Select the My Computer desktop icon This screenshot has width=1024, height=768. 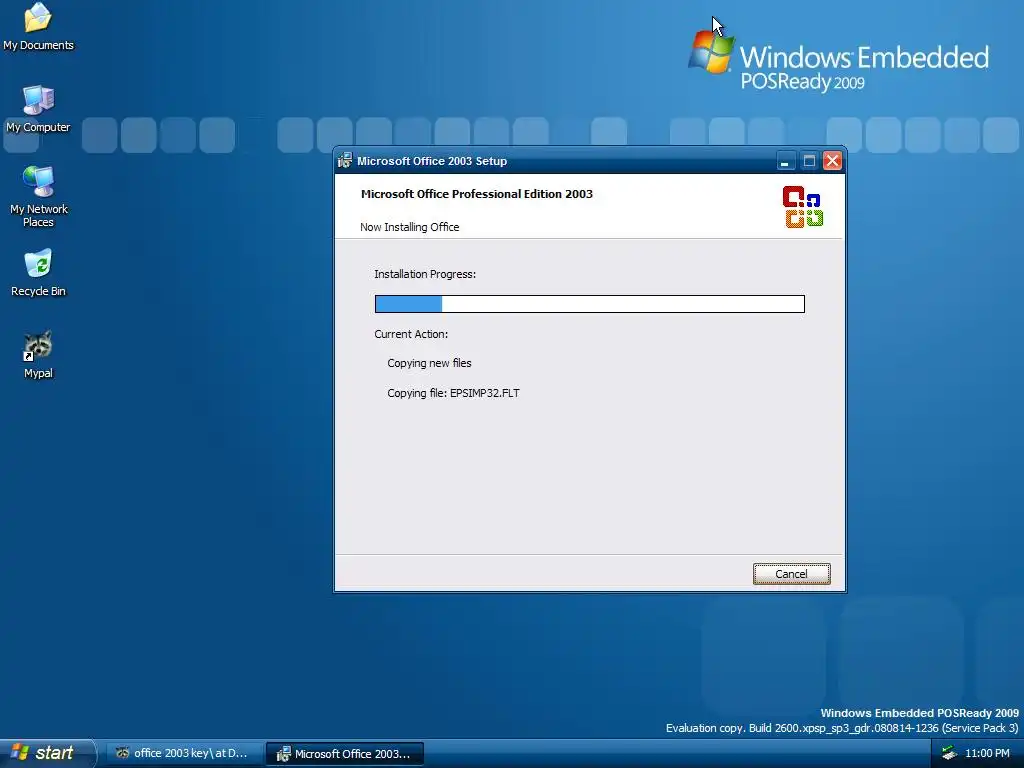pos(38,109)
